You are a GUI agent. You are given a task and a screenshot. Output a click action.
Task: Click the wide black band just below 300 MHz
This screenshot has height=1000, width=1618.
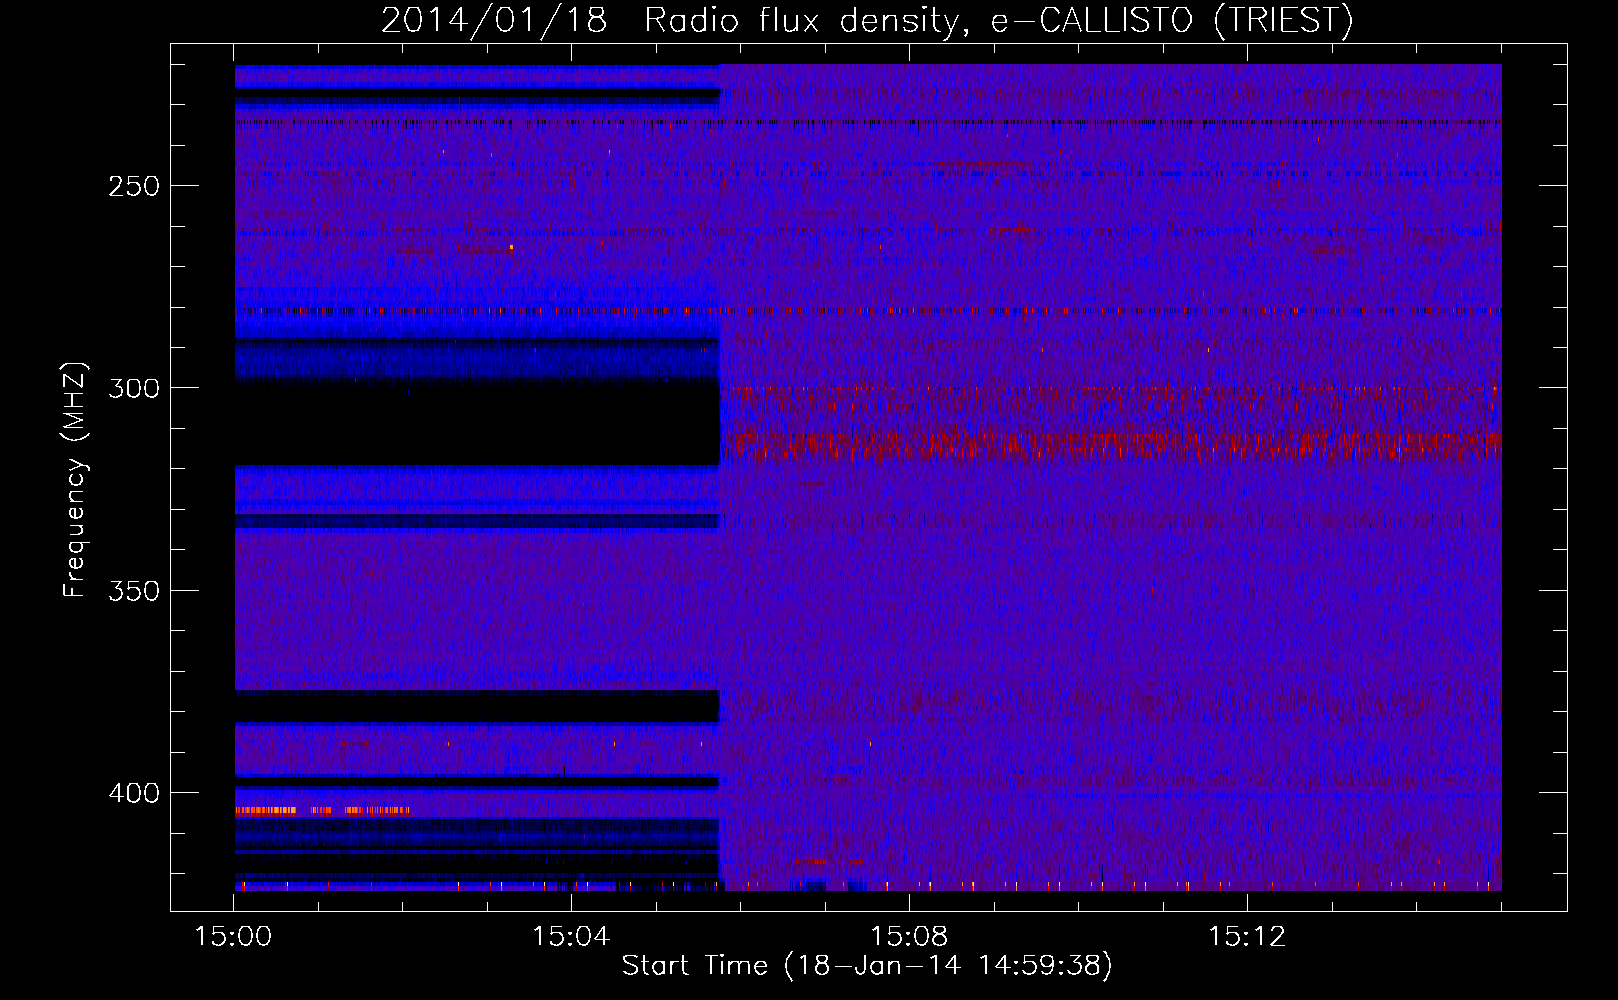coord(477,423)
